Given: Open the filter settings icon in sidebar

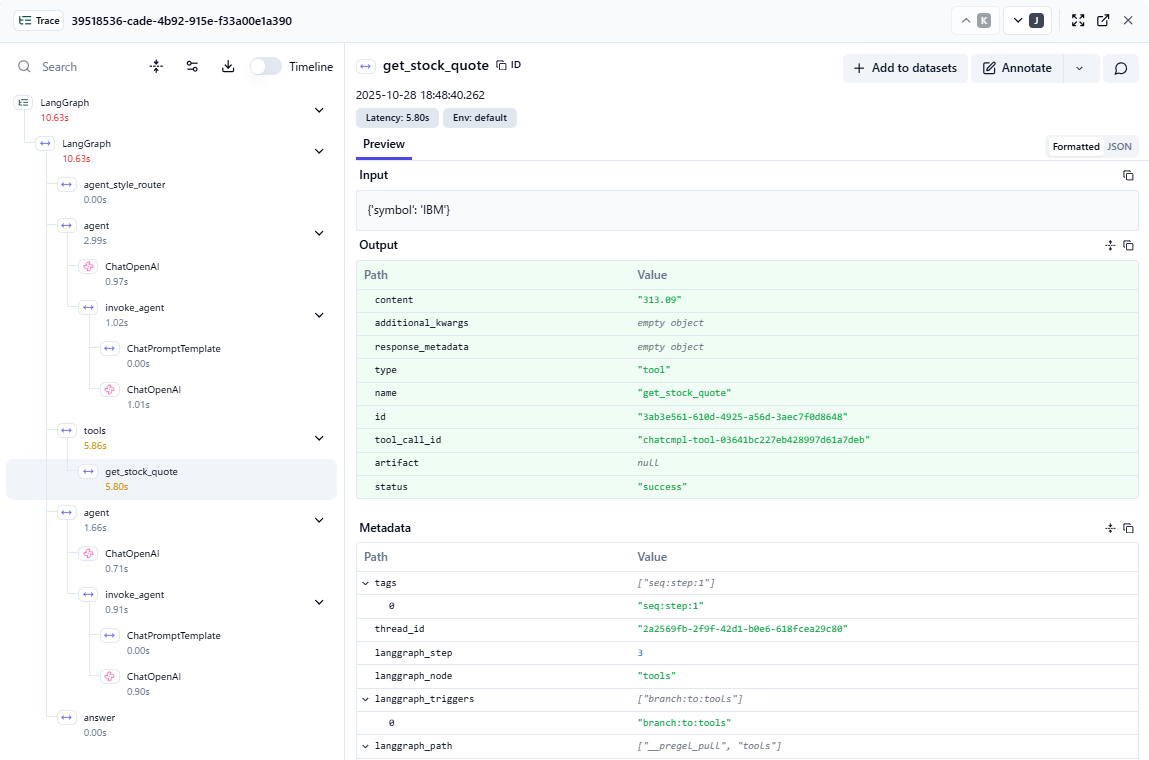Looking at the screenshot, I should click(x=192, y=67).
